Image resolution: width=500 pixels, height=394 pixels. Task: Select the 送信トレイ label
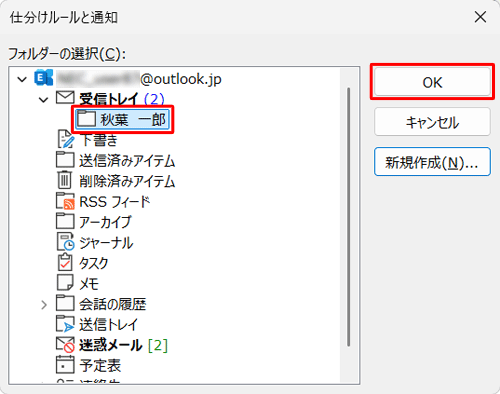pos(108,325)
